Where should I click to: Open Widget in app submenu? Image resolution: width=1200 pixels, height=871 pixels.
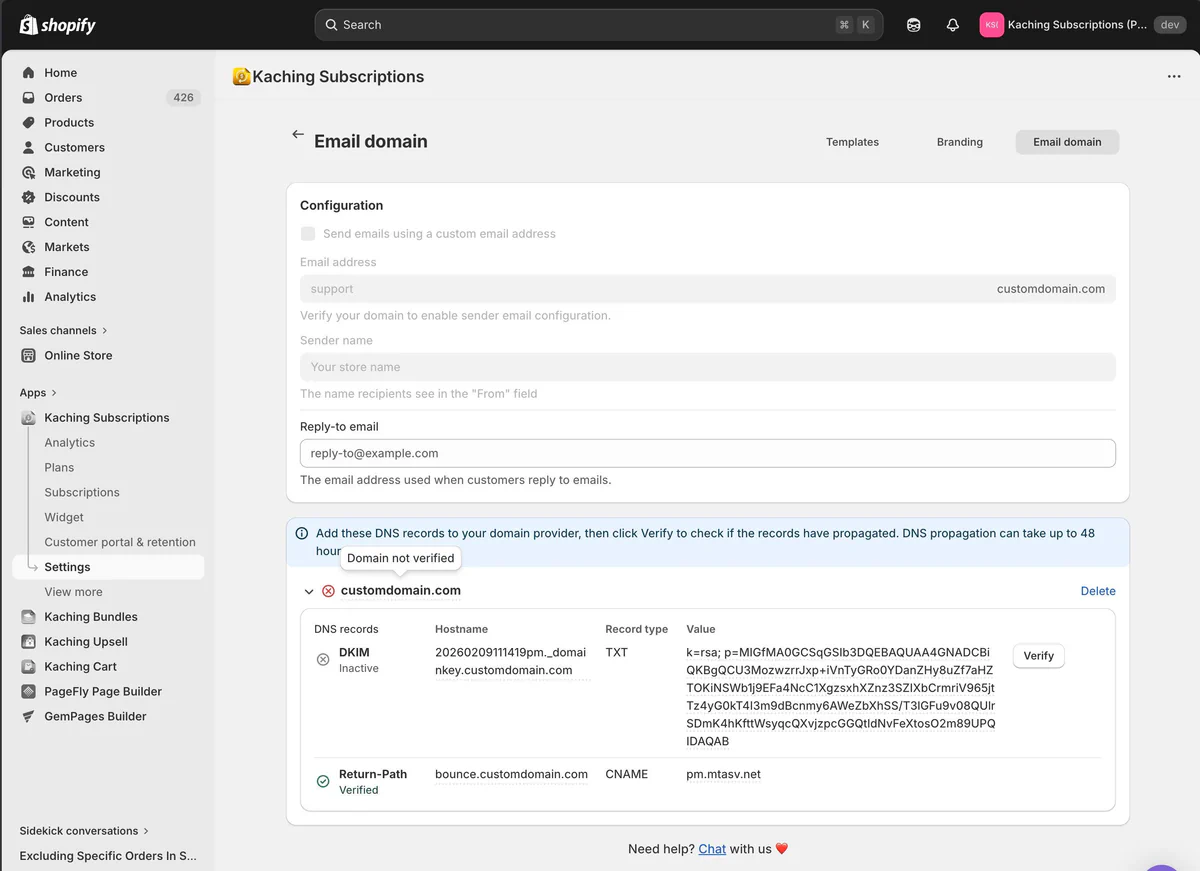tap(64, 518)
